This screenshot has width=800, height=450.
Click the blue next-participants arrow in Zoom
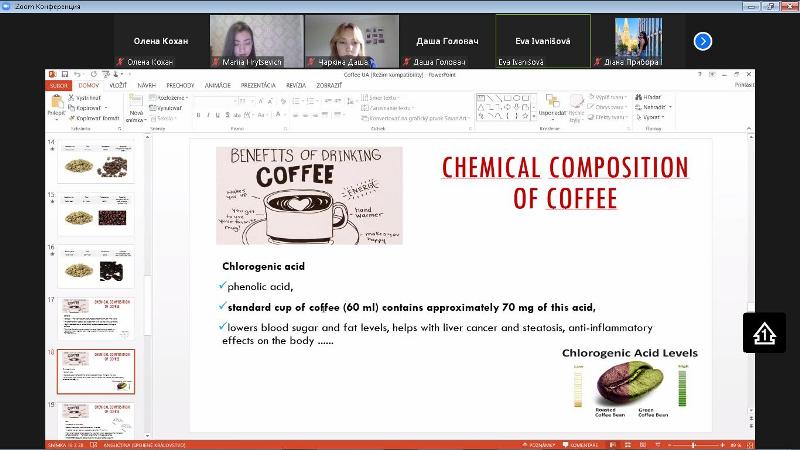(703, 41)
